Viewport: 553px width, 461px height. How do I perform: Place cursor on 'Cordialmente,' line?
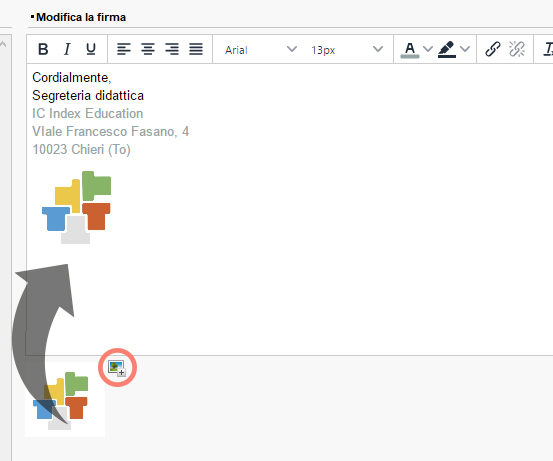pyautogui.click(x=72, y=78)
